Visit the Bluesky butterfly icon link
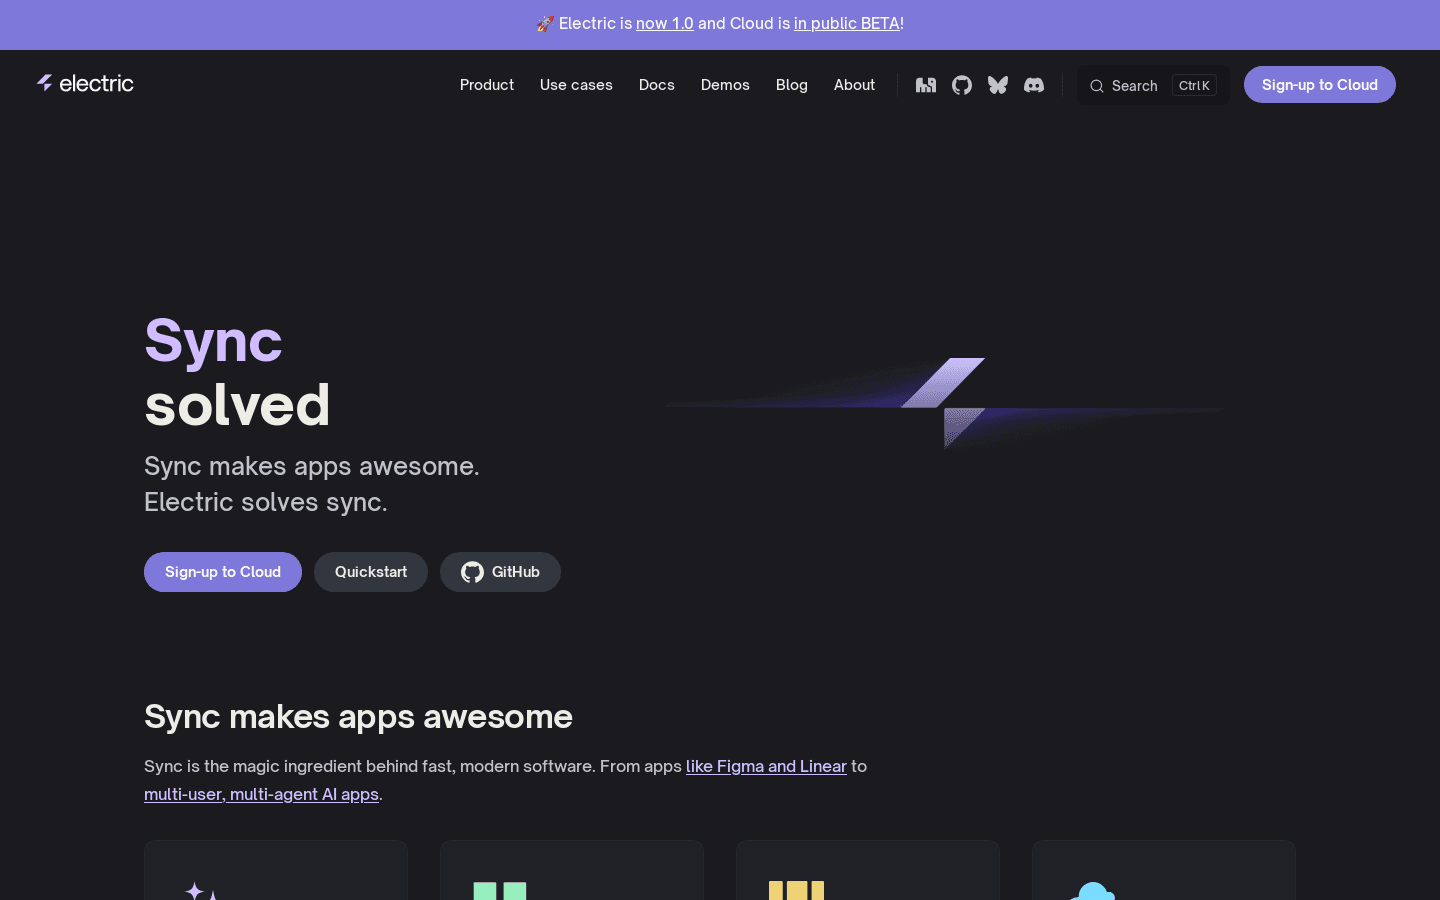The width and height of the screenshot is (1440, 900). (998, 85)
